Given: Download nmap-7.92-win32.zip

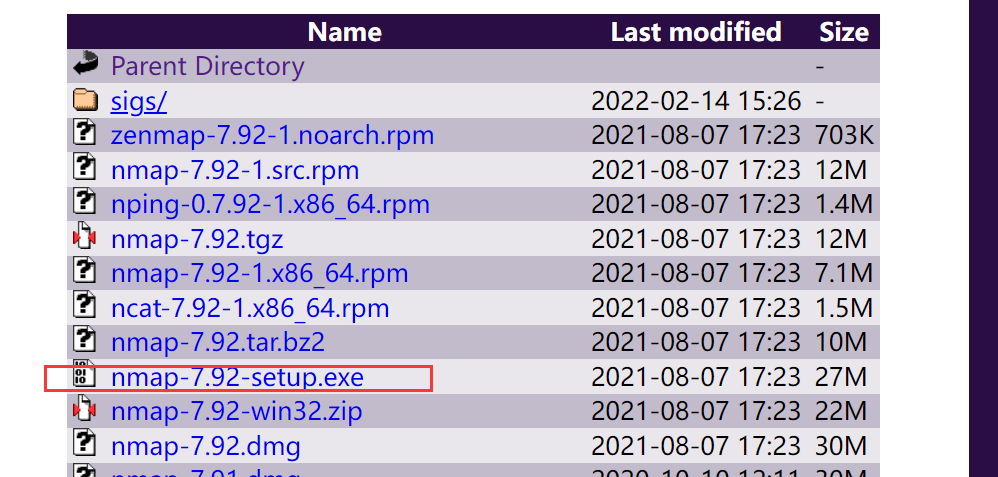Looking at the screenshot, I should tap(237, 412).
